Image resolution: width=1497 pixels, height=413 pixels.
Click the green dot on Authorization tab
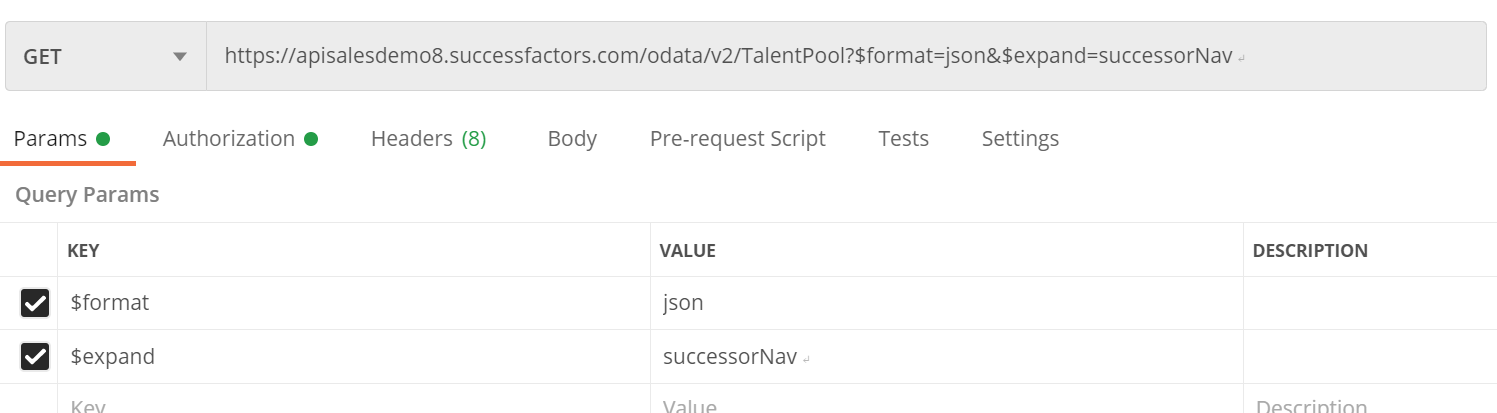point(311,139)
